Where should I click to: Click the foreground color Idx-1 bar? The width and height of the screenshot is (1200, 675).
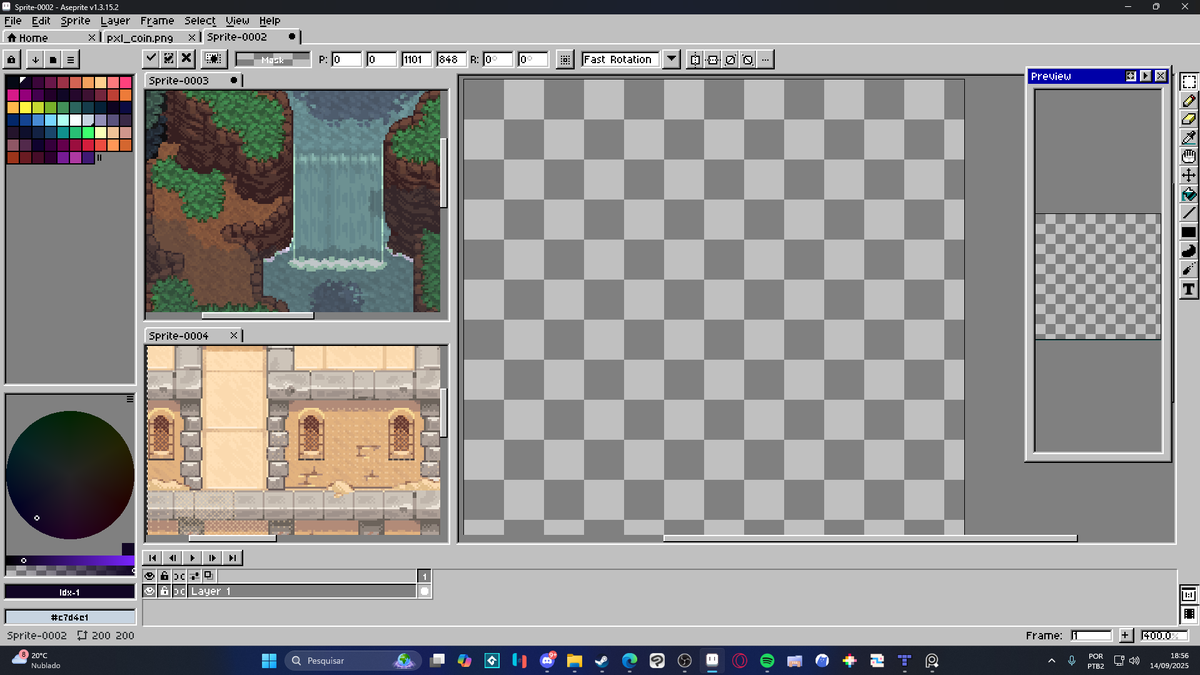pyautogui.click(x=70, y=592)
